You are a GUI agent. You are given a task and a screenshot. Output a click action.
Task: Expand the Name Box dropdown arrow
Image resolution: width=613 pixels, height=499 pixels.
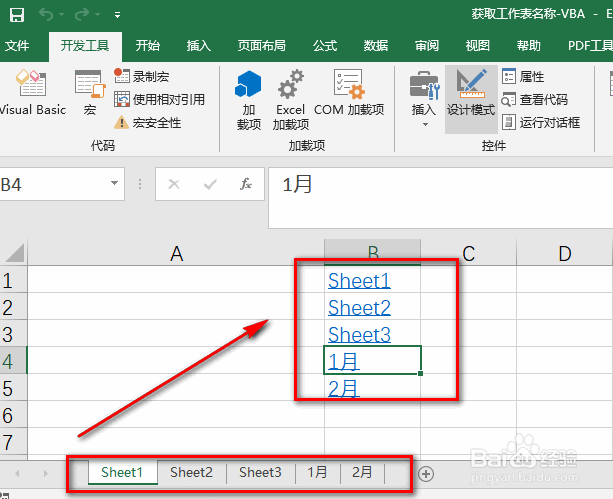[114, 183]
